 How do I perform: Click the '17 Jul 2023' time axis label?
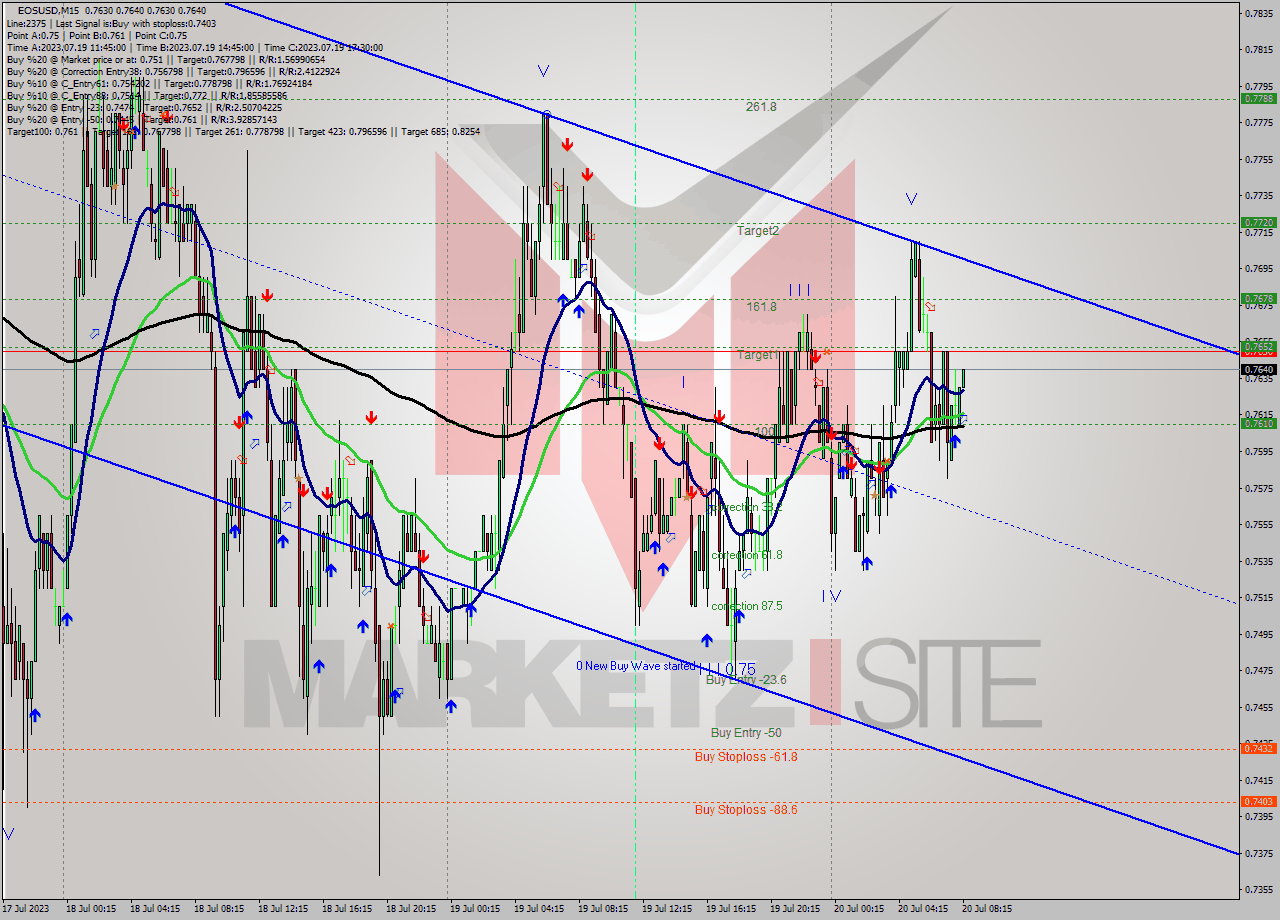[25, 909]
